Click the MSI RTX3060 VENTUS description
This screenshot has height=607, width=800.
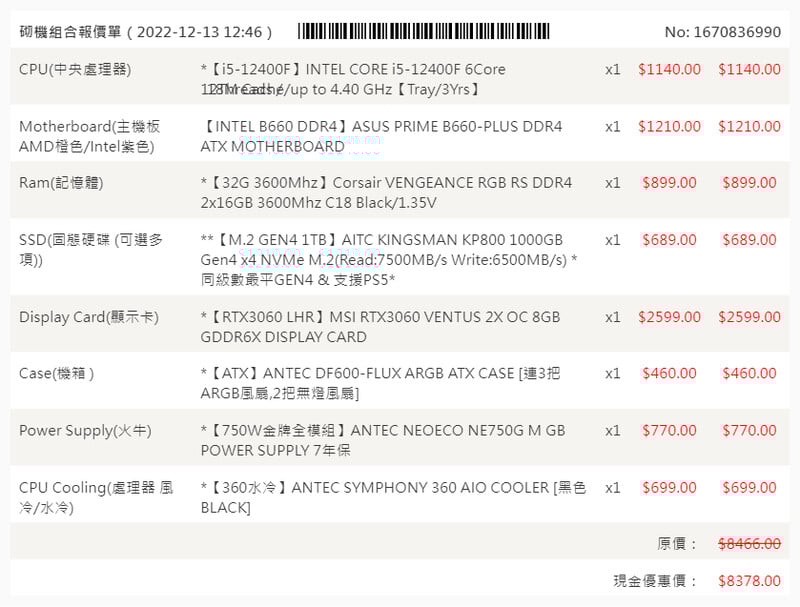(381, 327)
